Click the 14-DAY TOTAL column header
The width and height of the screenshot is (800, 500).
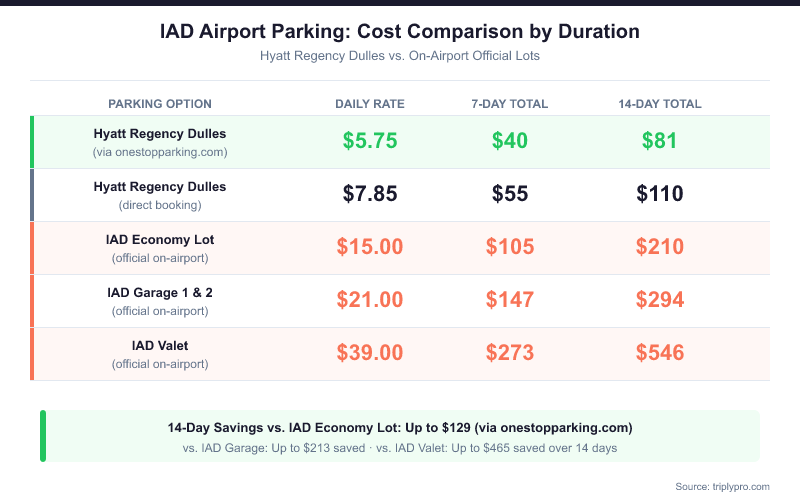click(660, 104)
